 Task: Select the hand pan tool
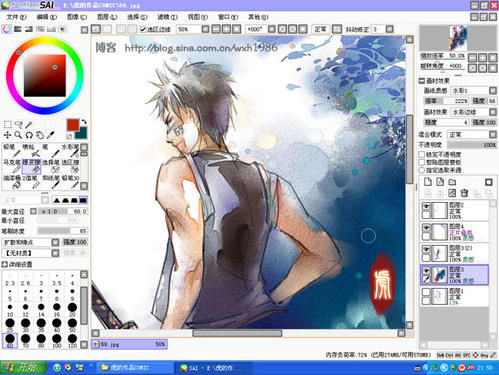click(x=40, y=135)
